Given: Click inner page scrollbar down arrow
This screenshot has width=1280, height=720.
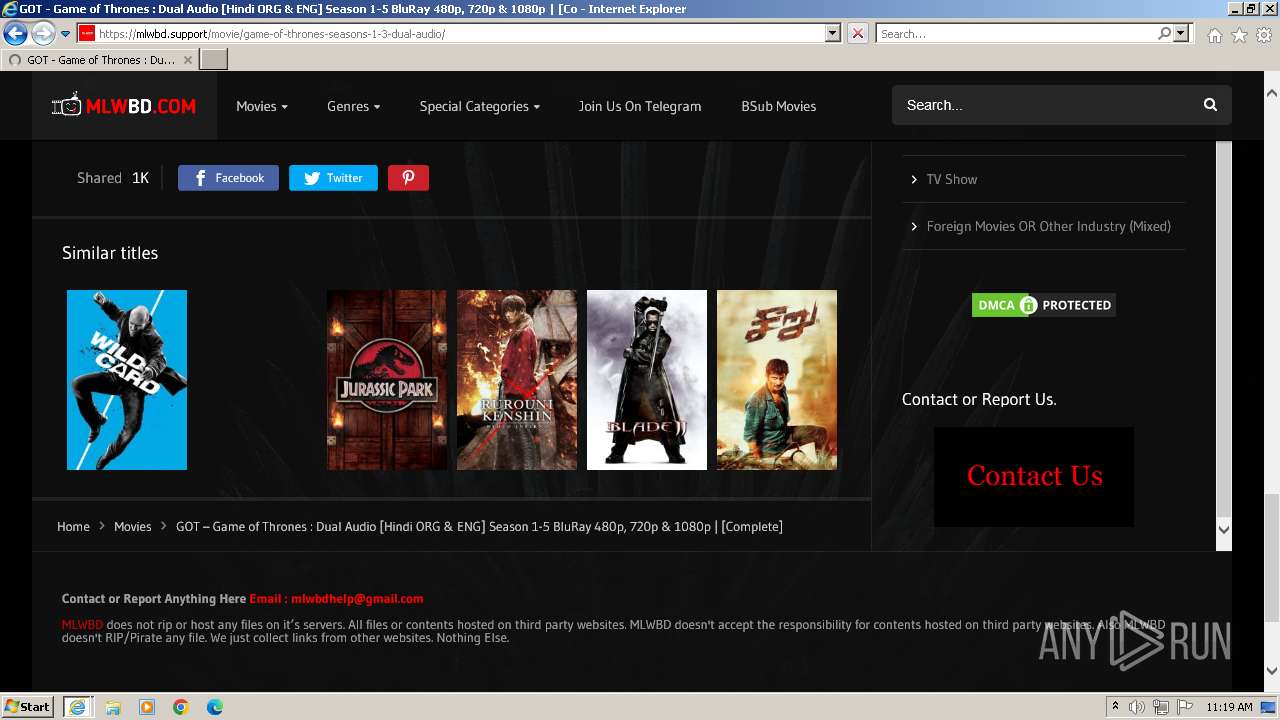Looking at the screenshot, I should click(1224, 530).
